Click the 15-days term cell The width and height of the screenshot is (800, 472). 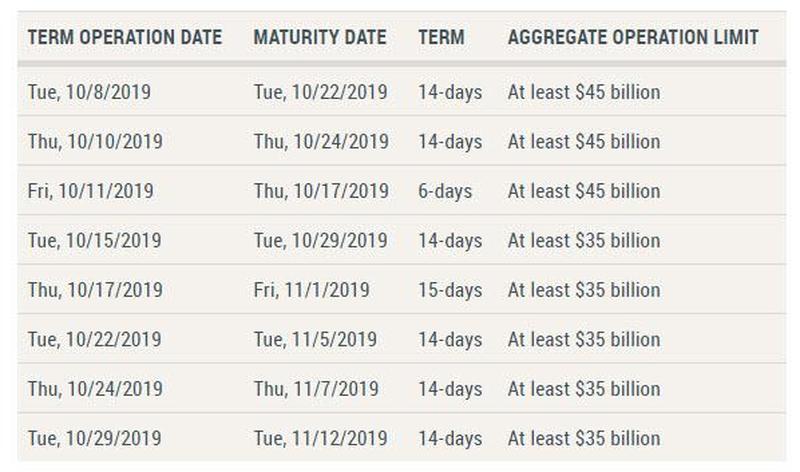click(x=450, y=290)
